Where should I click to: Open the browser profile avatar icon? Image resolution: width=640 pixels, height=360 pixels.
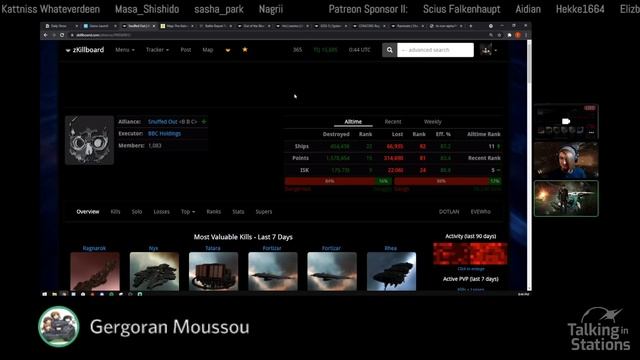click(x=518, y=35)
